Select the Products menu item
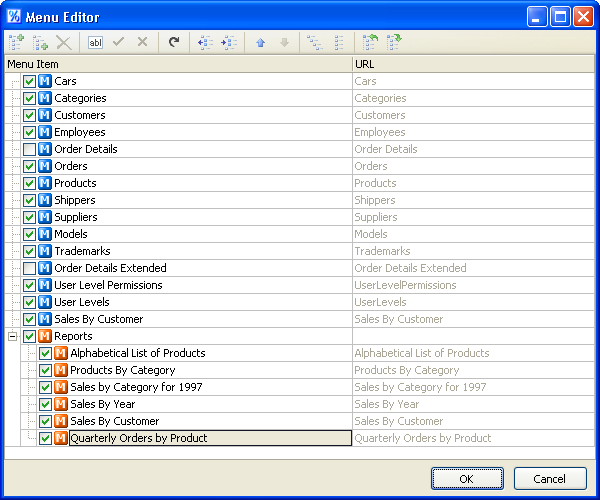This screenshot has width=600, height=500. pos(75,183)
